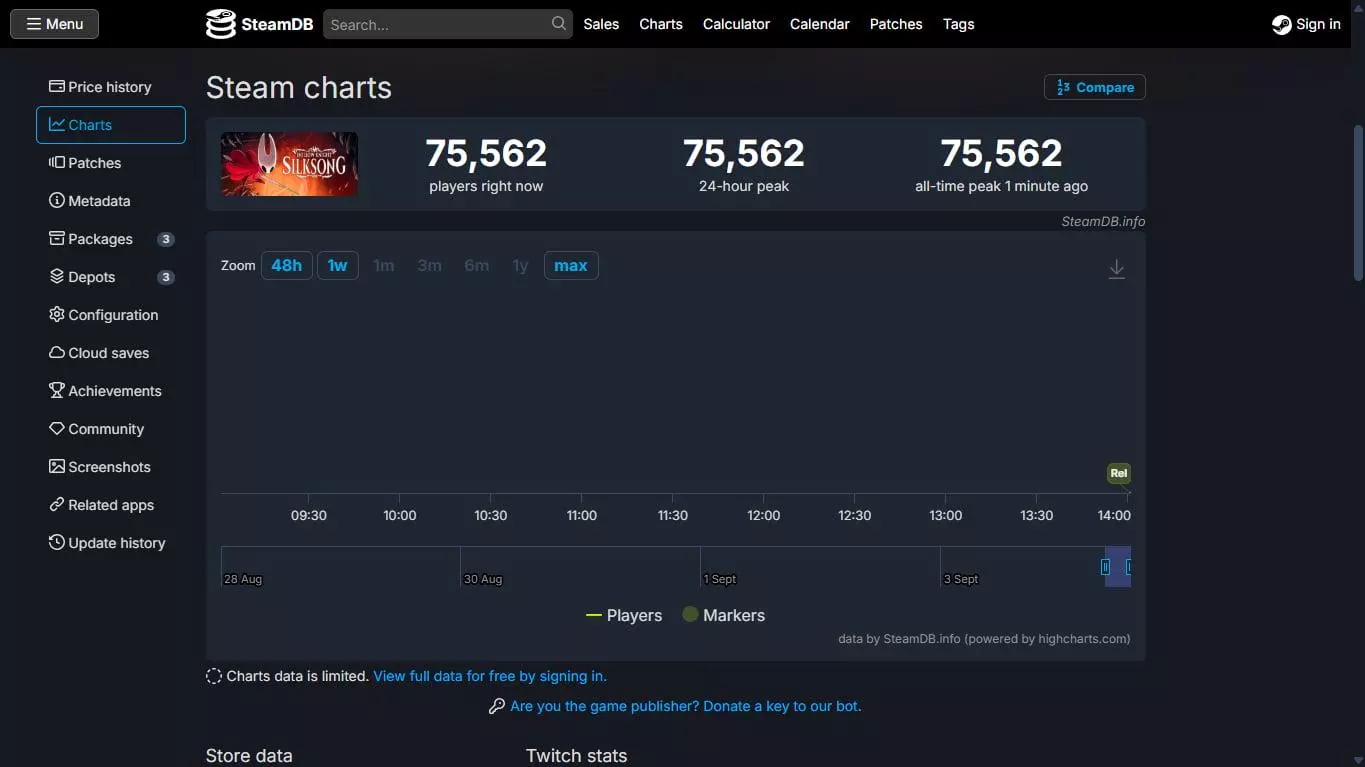
Task: Go to Price history in sidebar
Action: point(111,87)
